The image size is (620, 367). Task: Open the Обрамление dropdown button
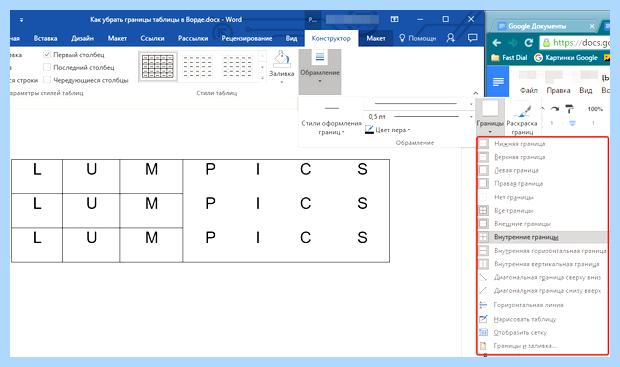[x=320, y=72]
